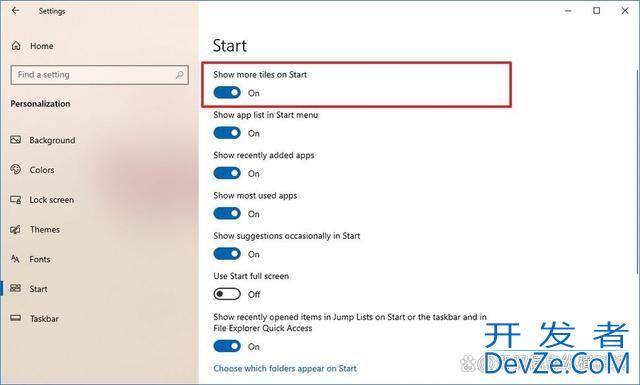
Task: Click the back arrow in Settings
Action: (16, 11)
